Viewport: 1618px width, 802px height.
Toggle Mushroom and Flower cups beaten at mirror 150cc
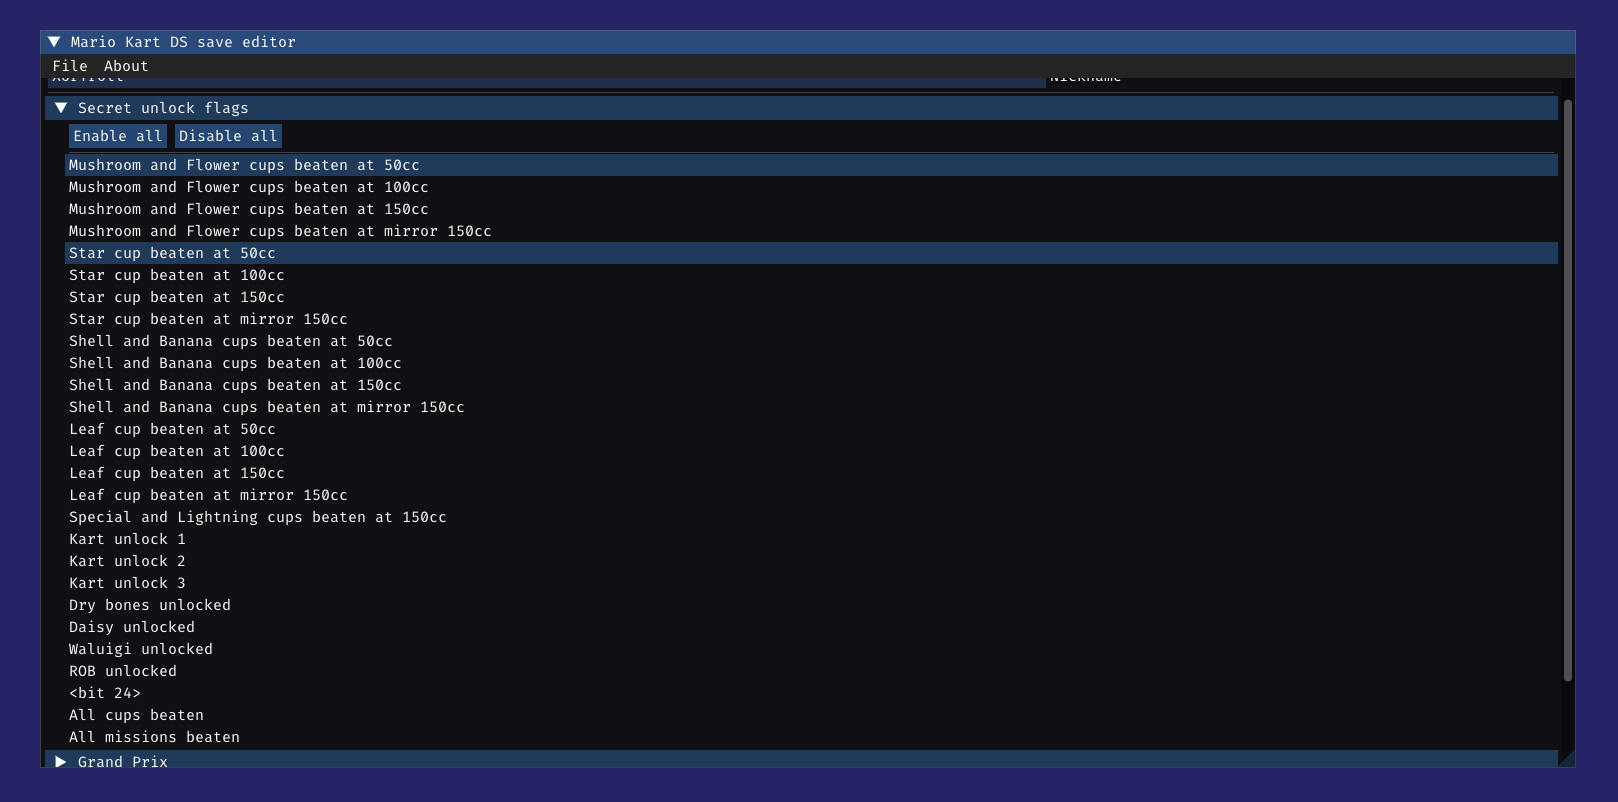(x=811, y=231)
